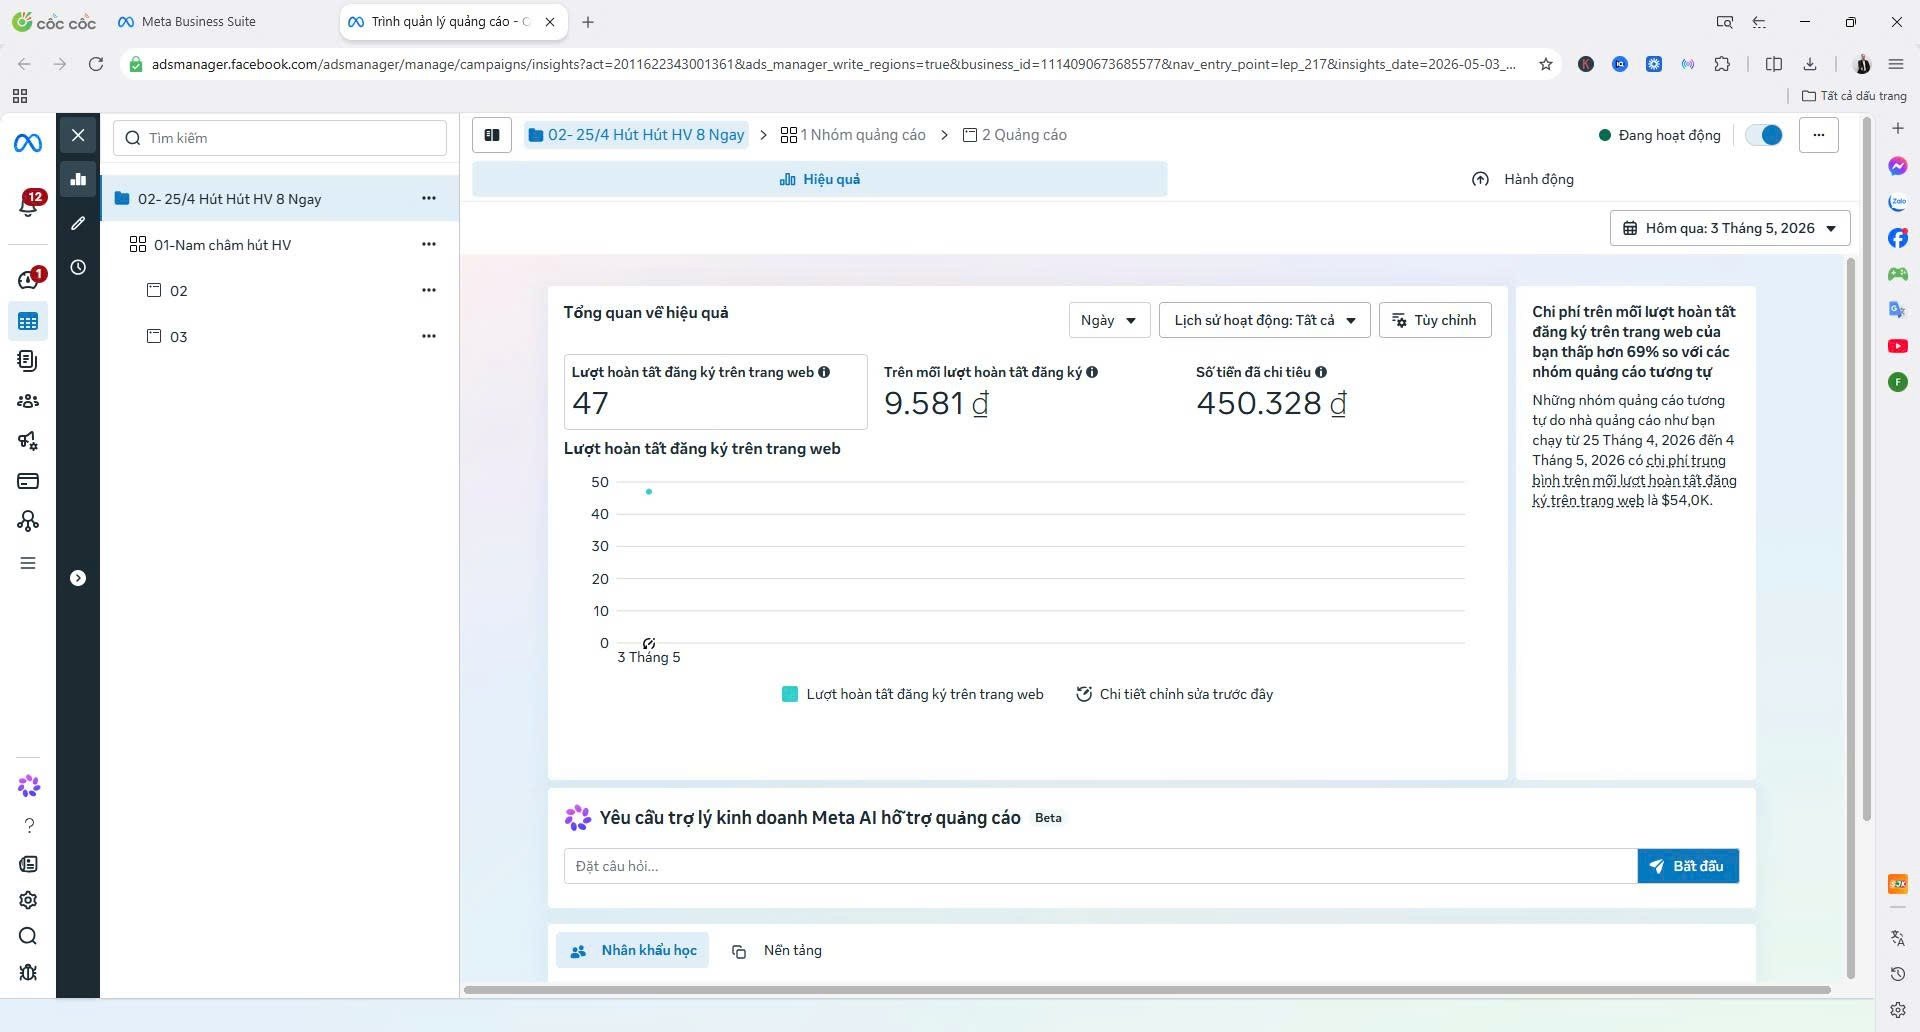
Task: Click the Tùy chỉnh customize button
Action: click(x=1435, y=320)
